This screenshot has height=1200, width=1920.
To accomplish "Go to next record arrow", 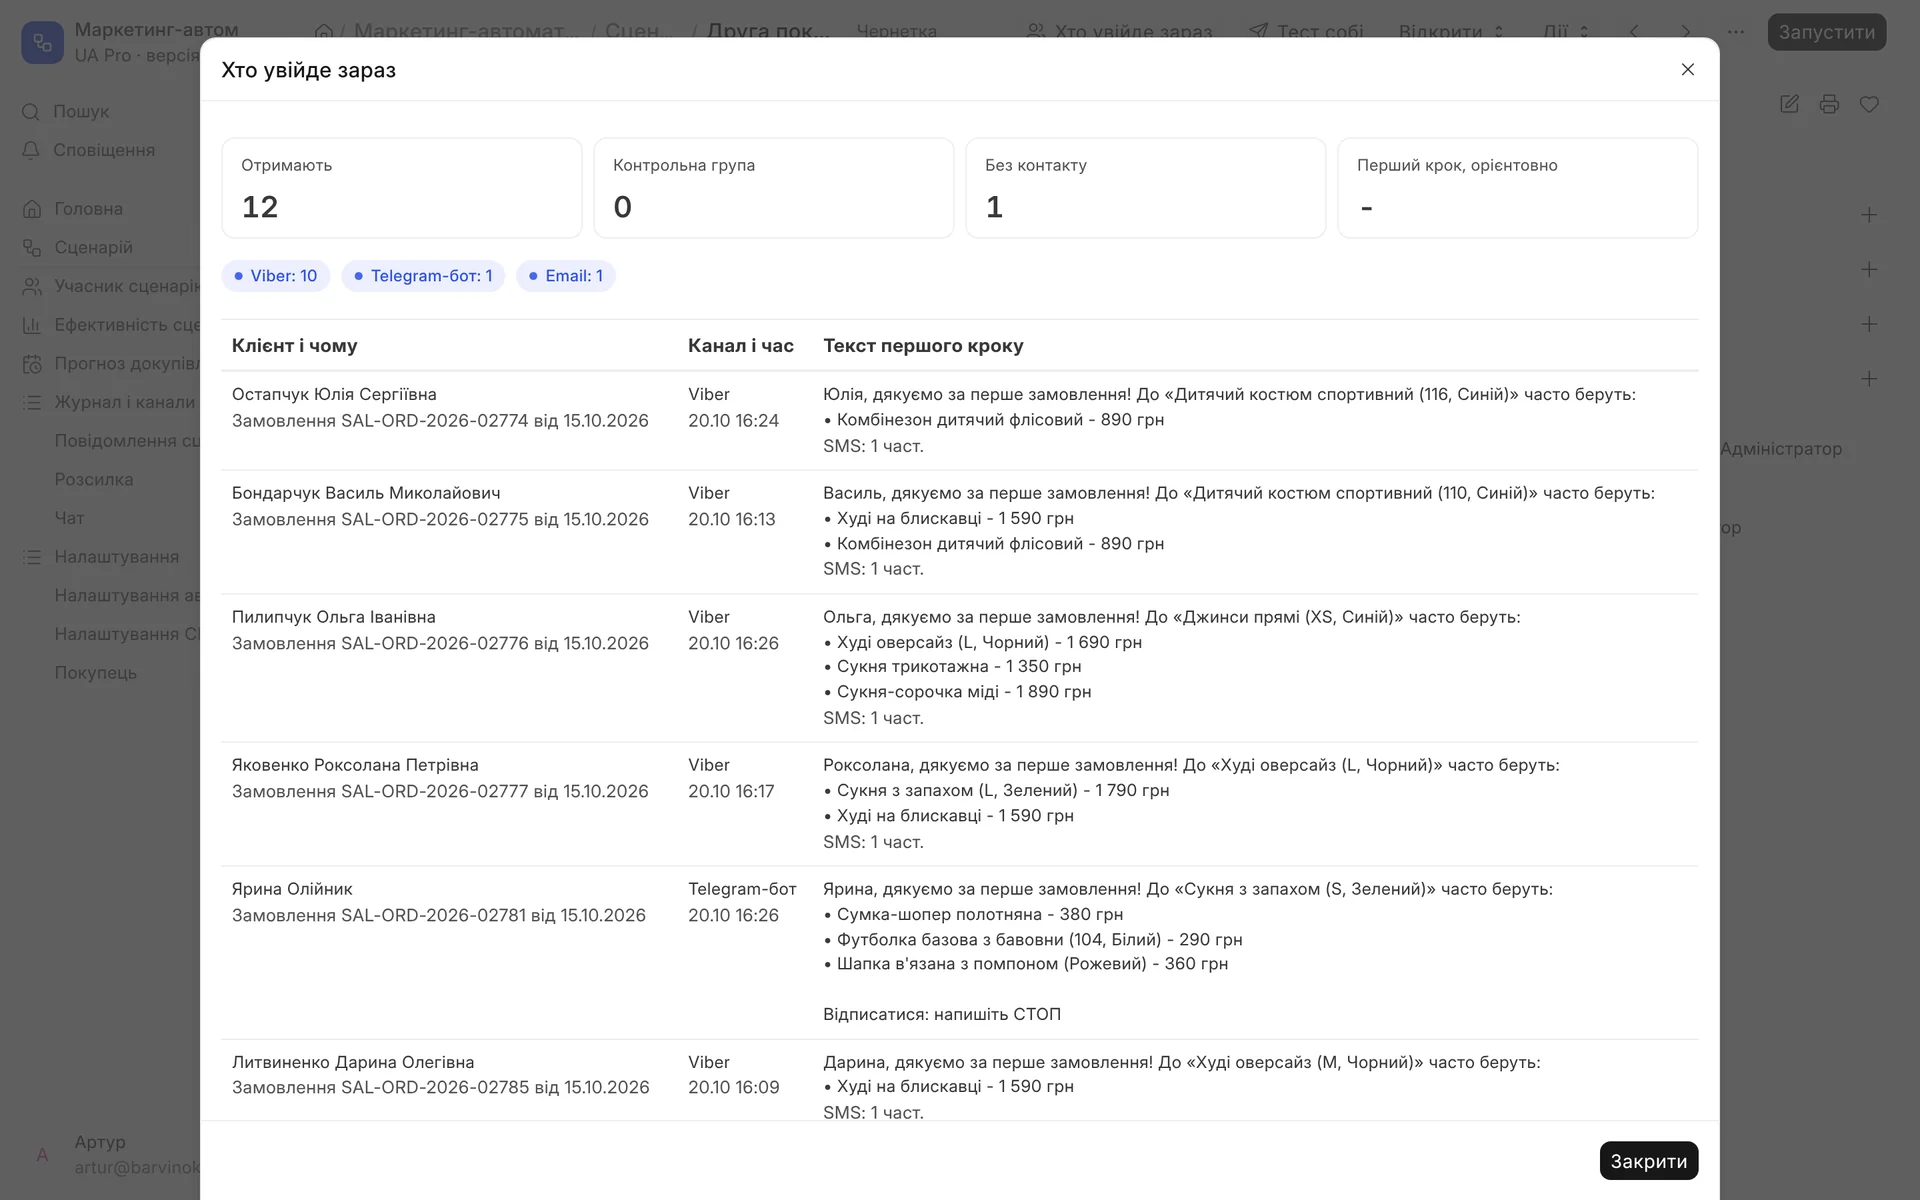I will [1686, 32].
